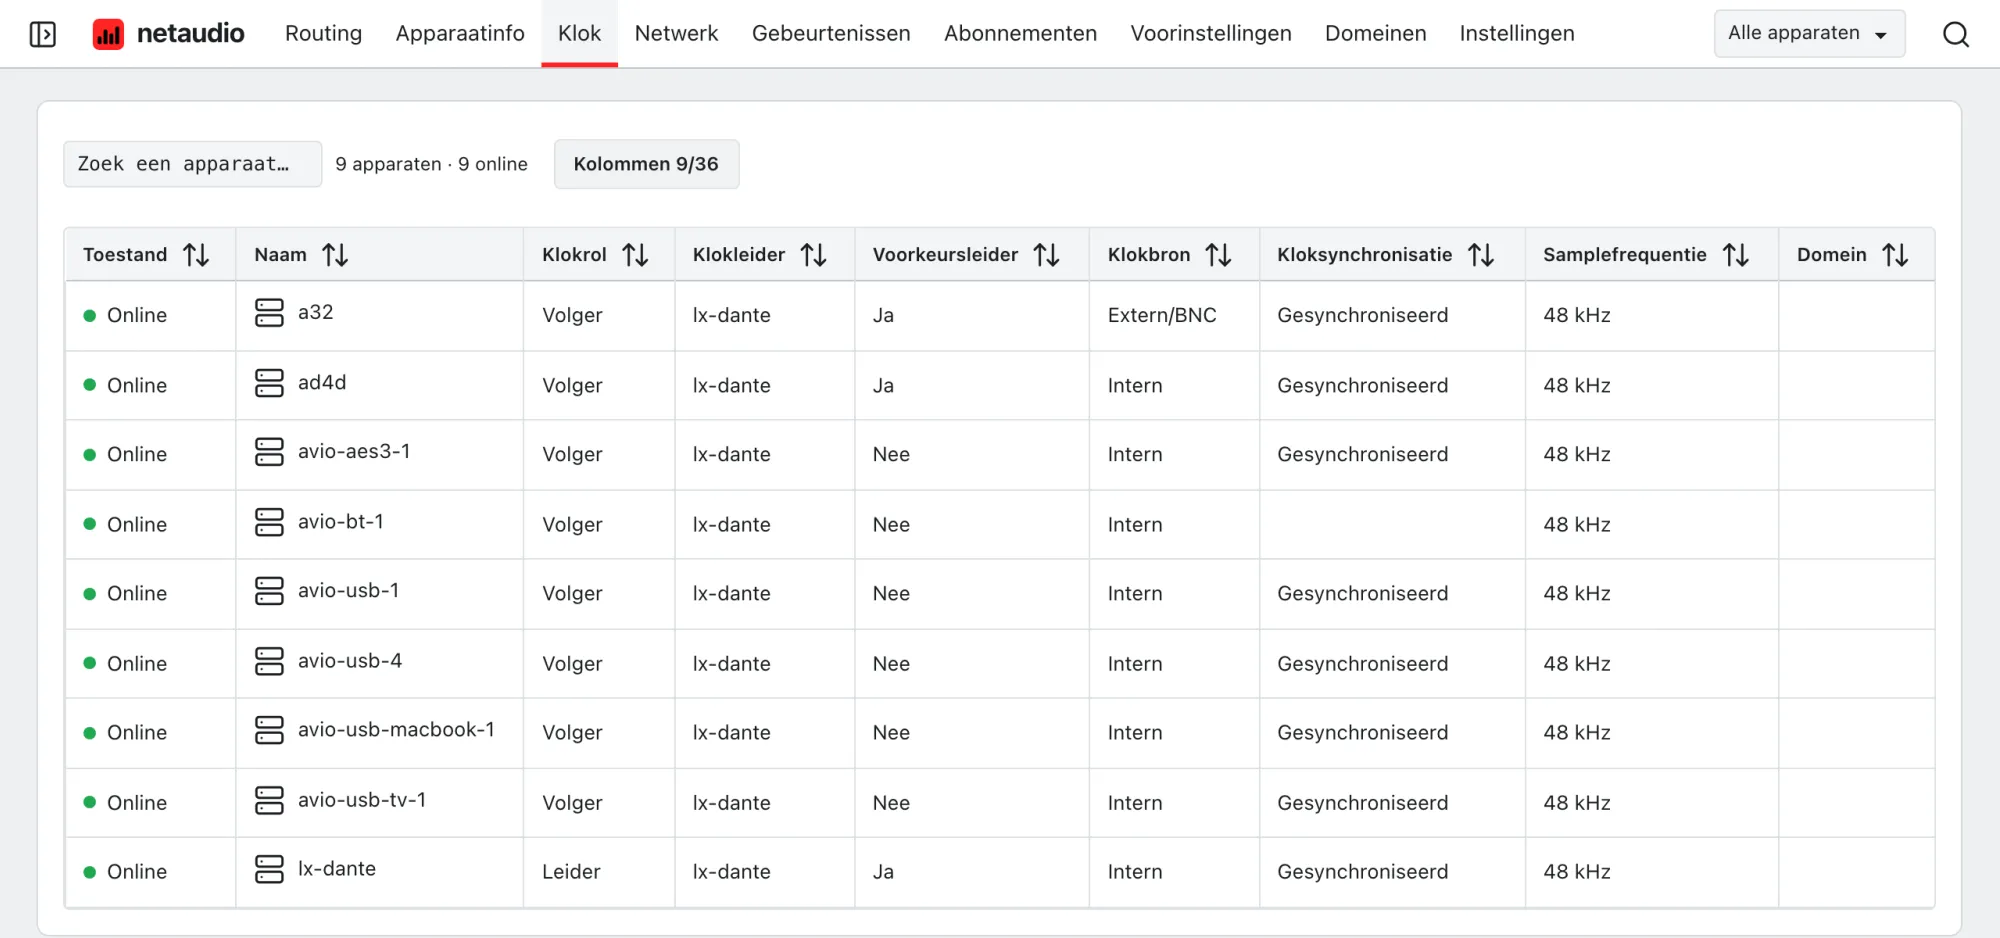The width and height of the screenshot is (2000, 938).
Task: Sort by Klokleider column arrows
Action: [x=814, y=255]
